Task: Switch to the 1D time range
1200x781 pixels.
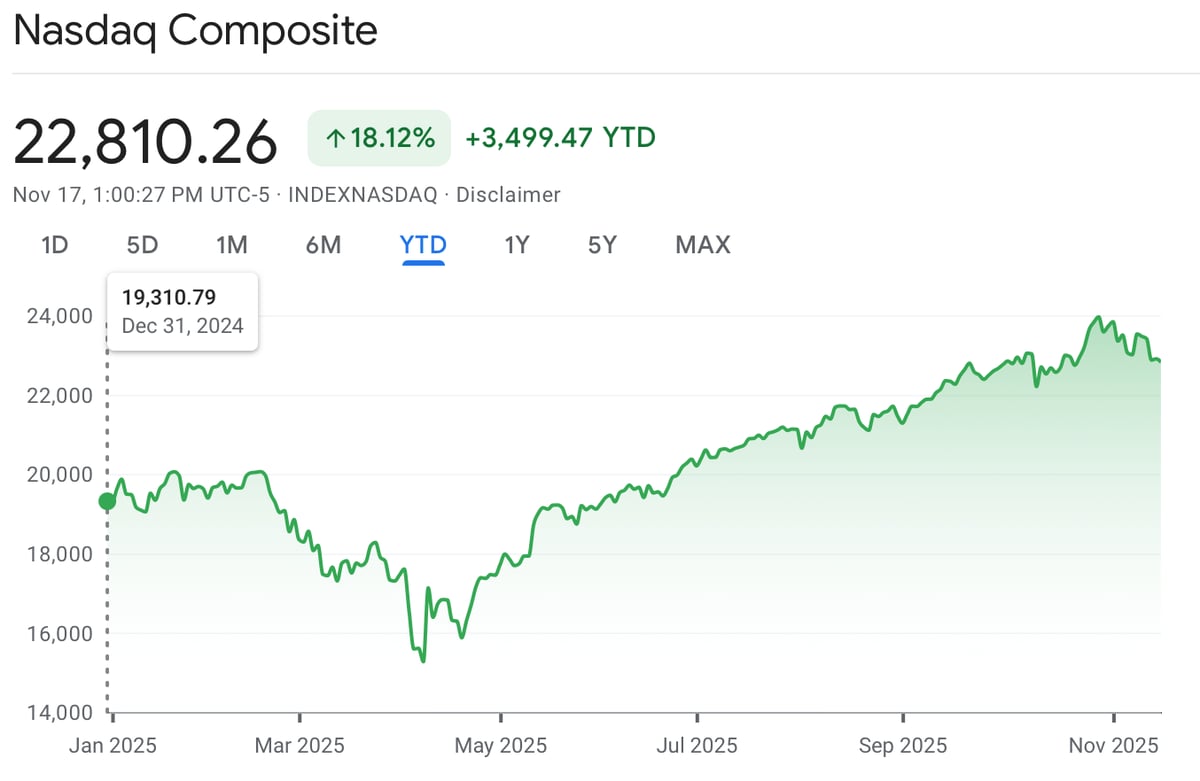Action: (54, 245)
